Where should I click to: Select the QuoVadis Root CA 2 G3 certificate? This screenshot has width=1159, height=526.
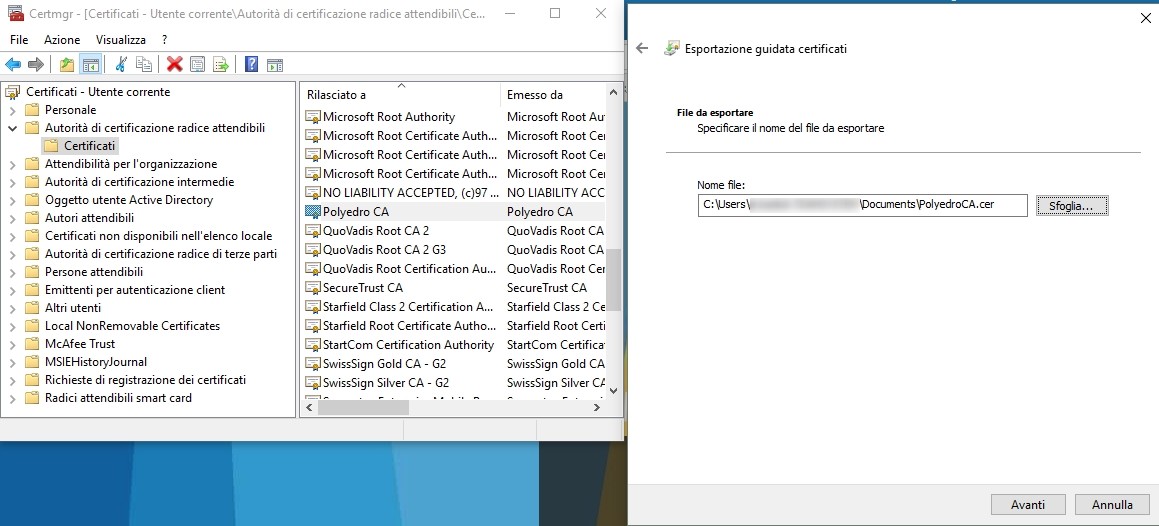[384, 250]
